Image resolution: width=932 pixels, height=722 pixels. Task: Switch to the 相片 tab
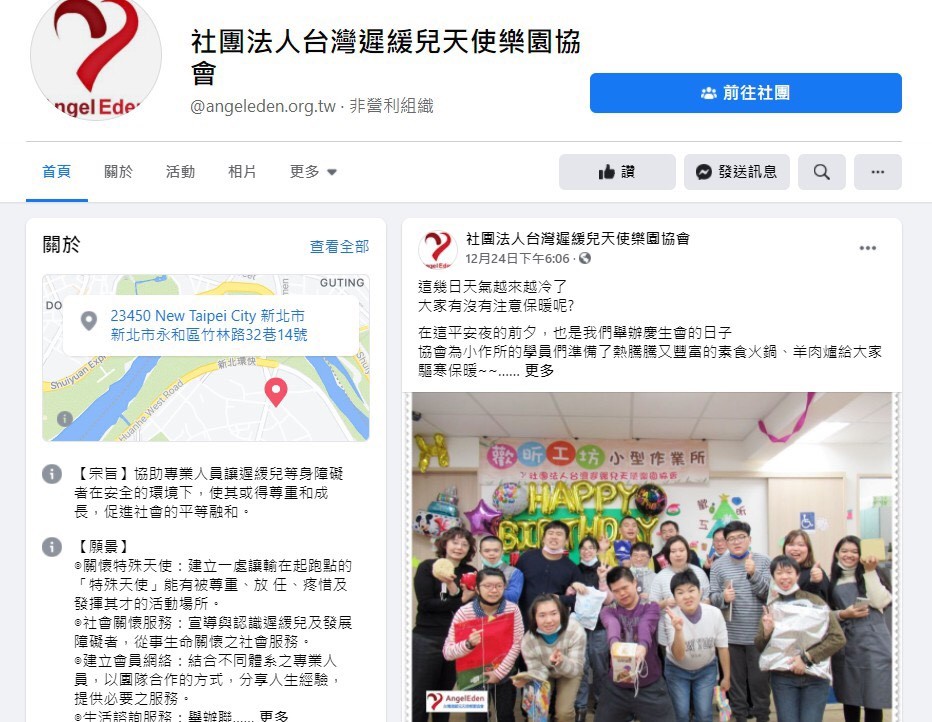coord(242,172)
